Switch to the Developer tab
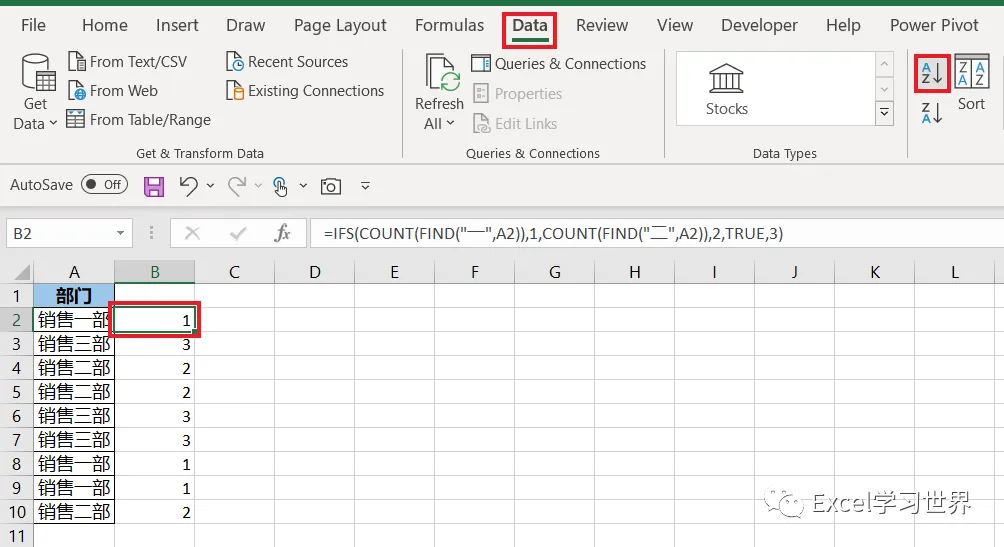Image resolution: width=1004 pixels, height=547 pixels. click(x=759, y=25)
